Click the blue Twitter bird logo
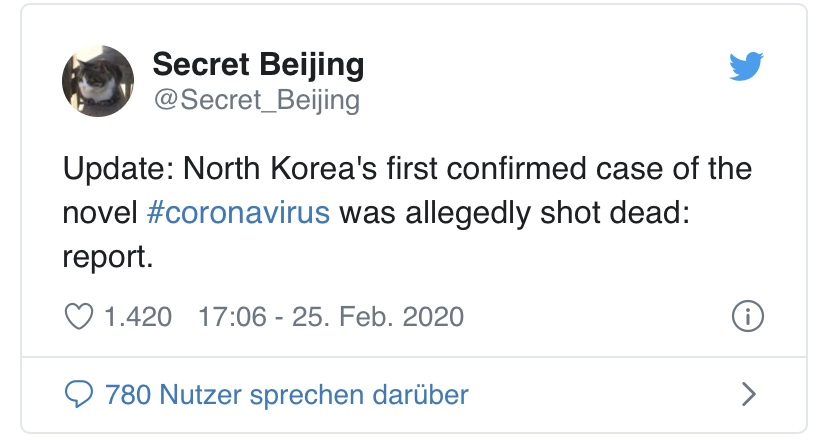 tap(746, 66)
